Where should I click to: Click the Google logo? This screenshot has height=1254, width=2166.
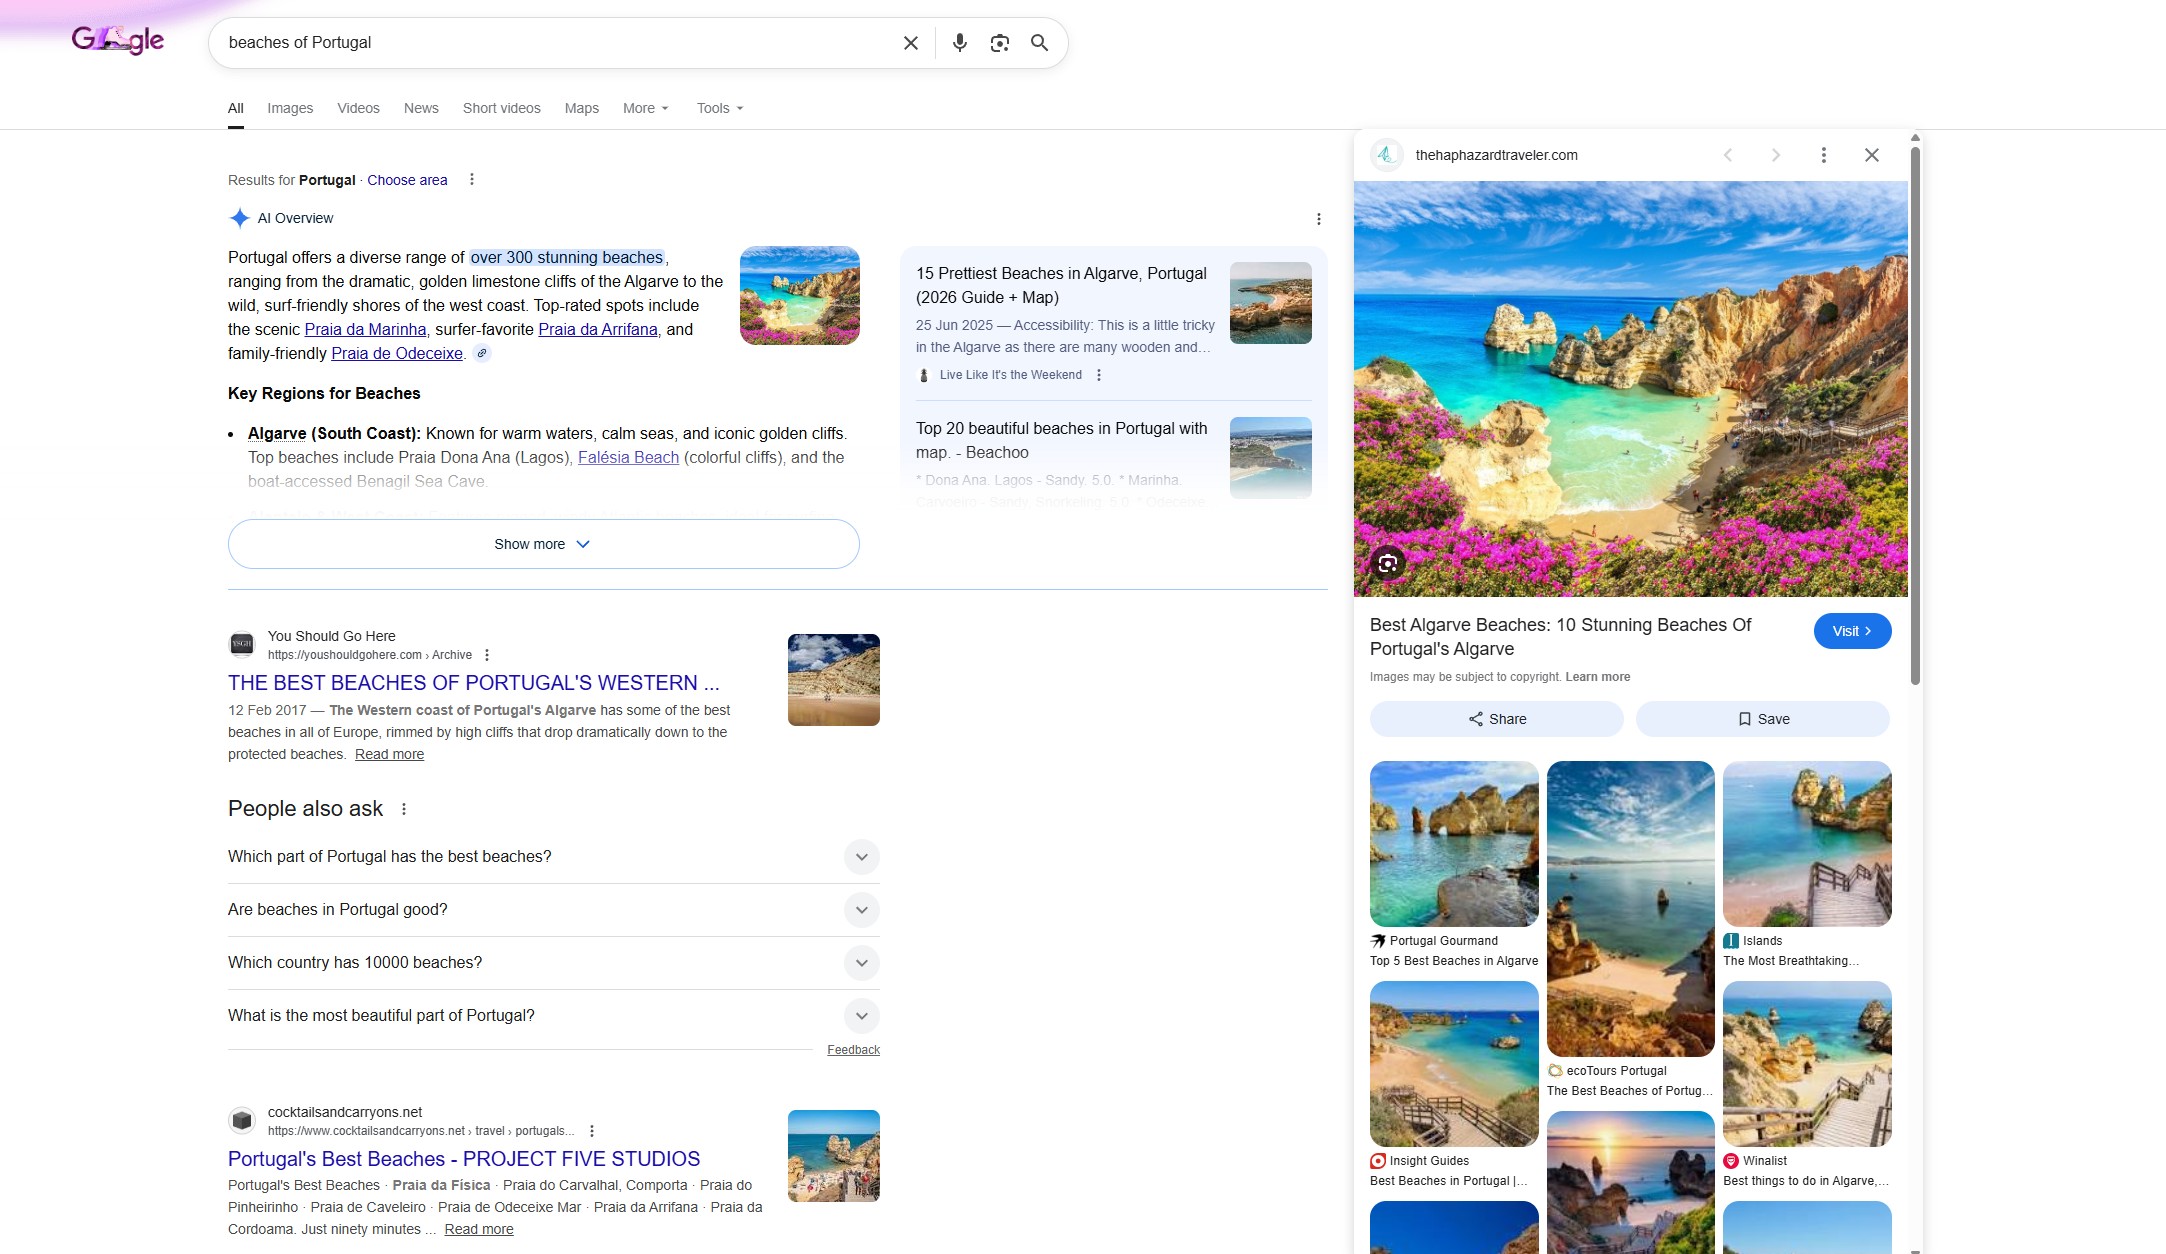[117, 40]
